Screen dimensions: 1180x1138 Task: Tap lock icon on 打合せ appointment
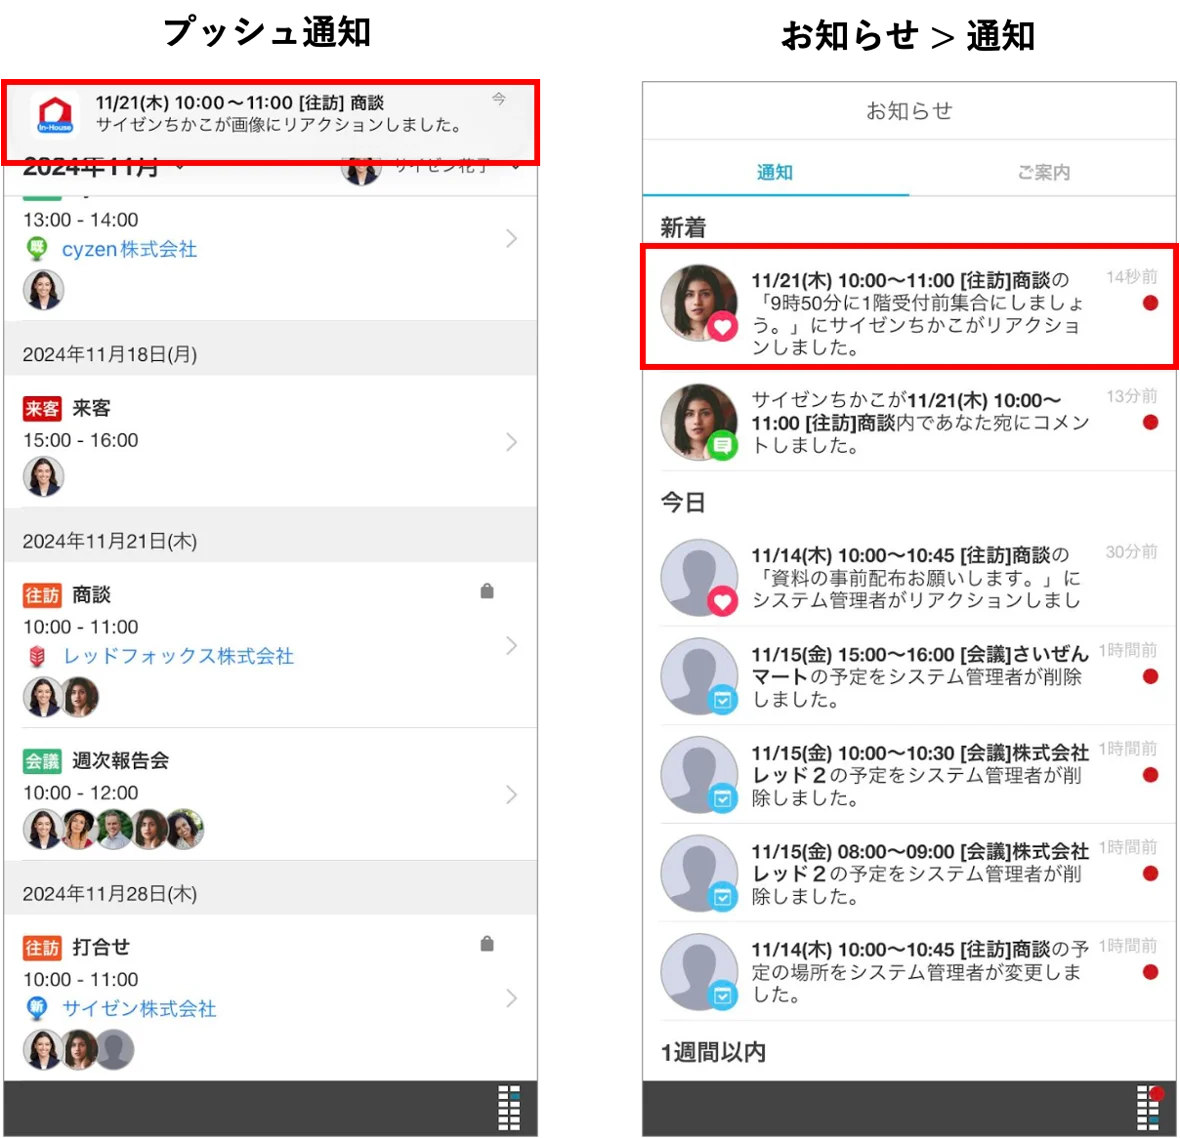pos(487,944)
